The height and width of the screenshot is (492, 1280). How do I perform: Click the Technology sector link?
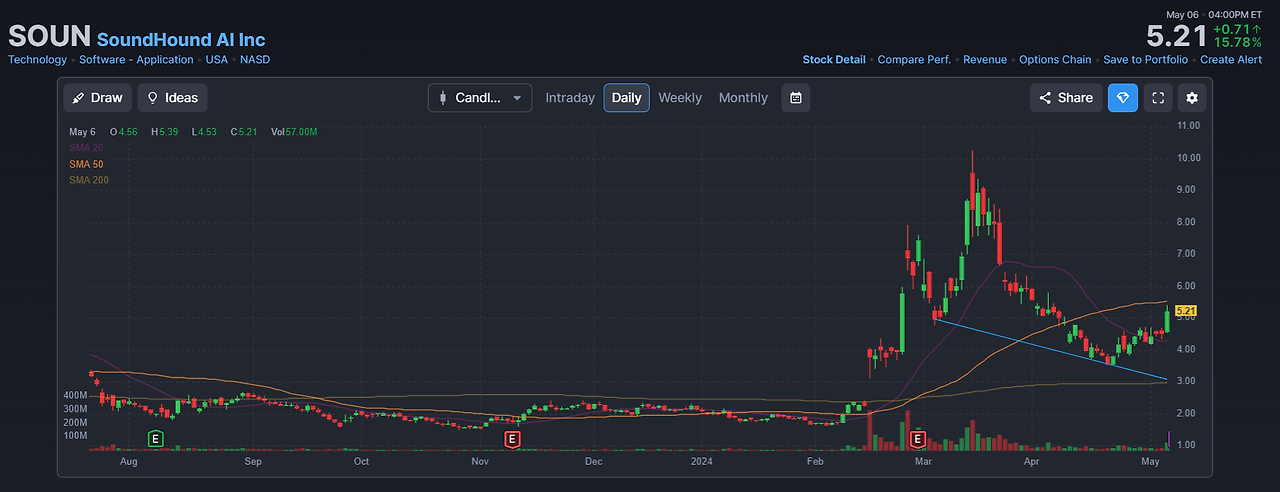click(x=38, y=60)
